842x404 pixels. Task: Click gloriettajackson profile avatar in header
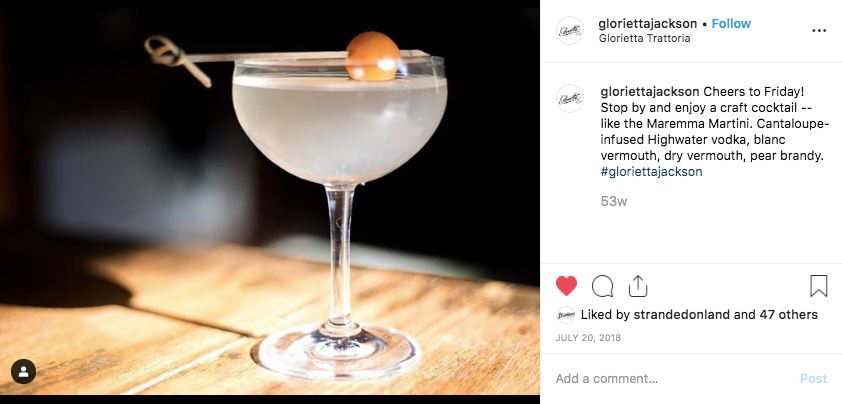tap(570, 31)
